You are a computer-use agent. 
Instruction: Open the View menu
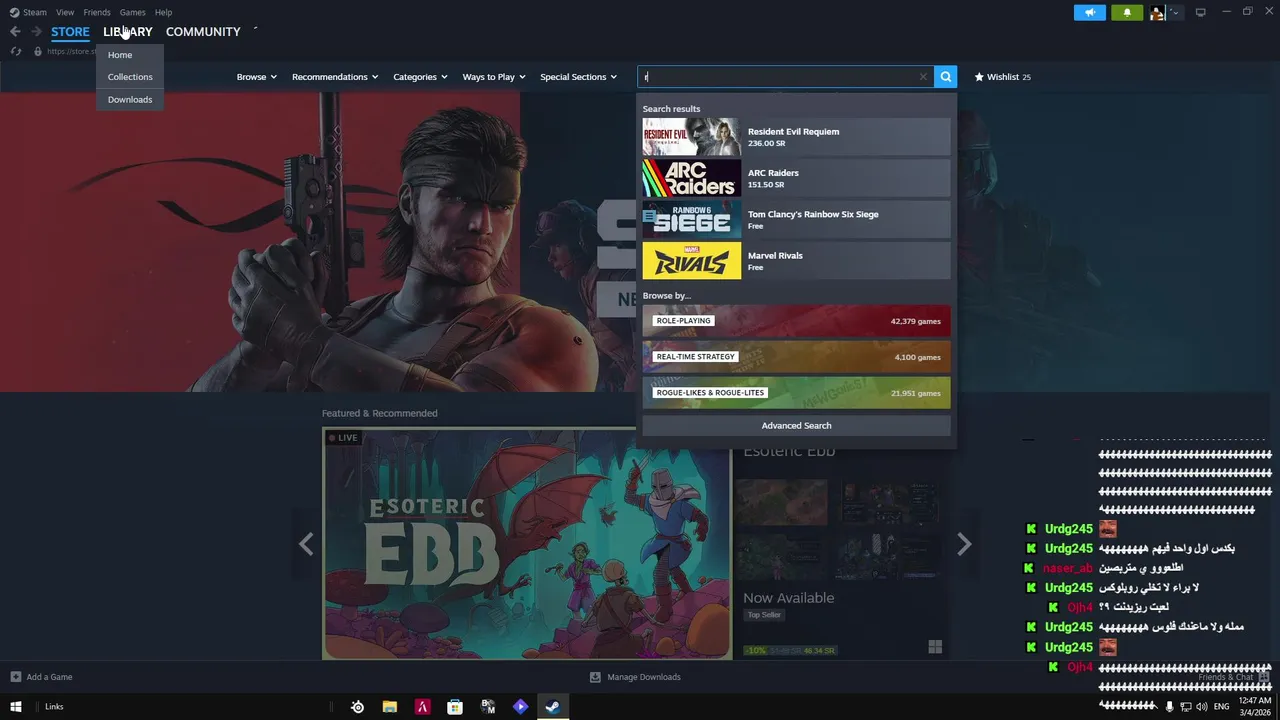coord(65,12)
